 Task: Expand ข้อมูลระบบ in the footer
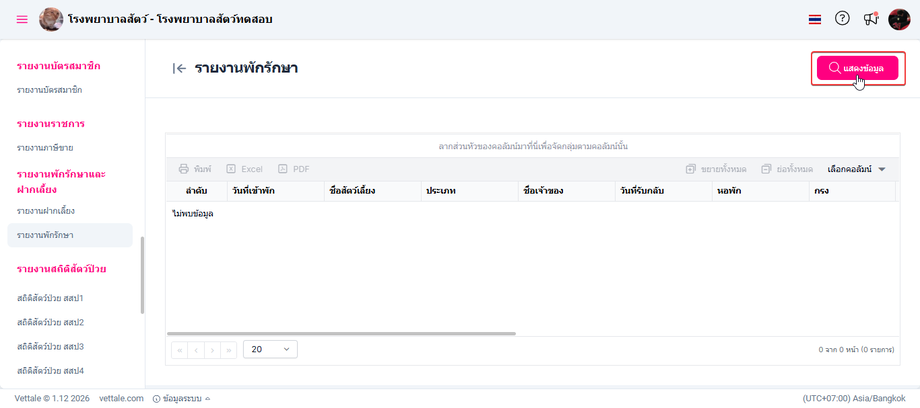(181, 399)
